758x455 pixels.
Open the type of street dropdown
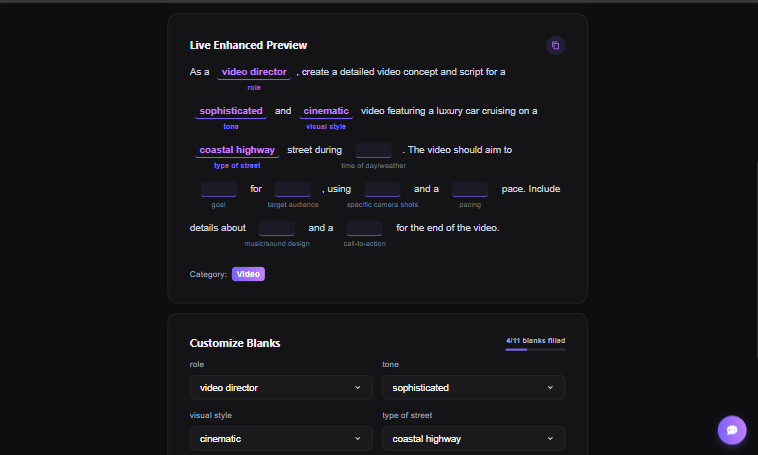(x=473, y=438)
